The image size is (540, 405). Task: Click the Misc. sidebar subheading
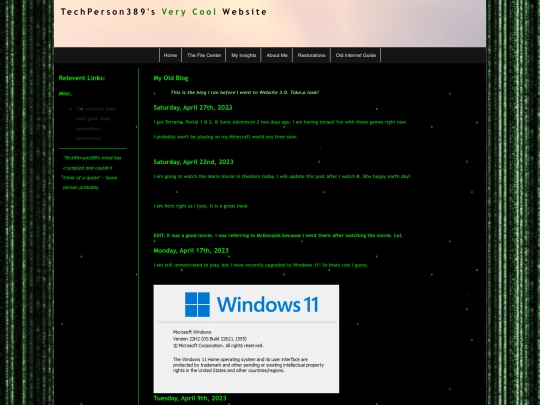coord(65,94)
